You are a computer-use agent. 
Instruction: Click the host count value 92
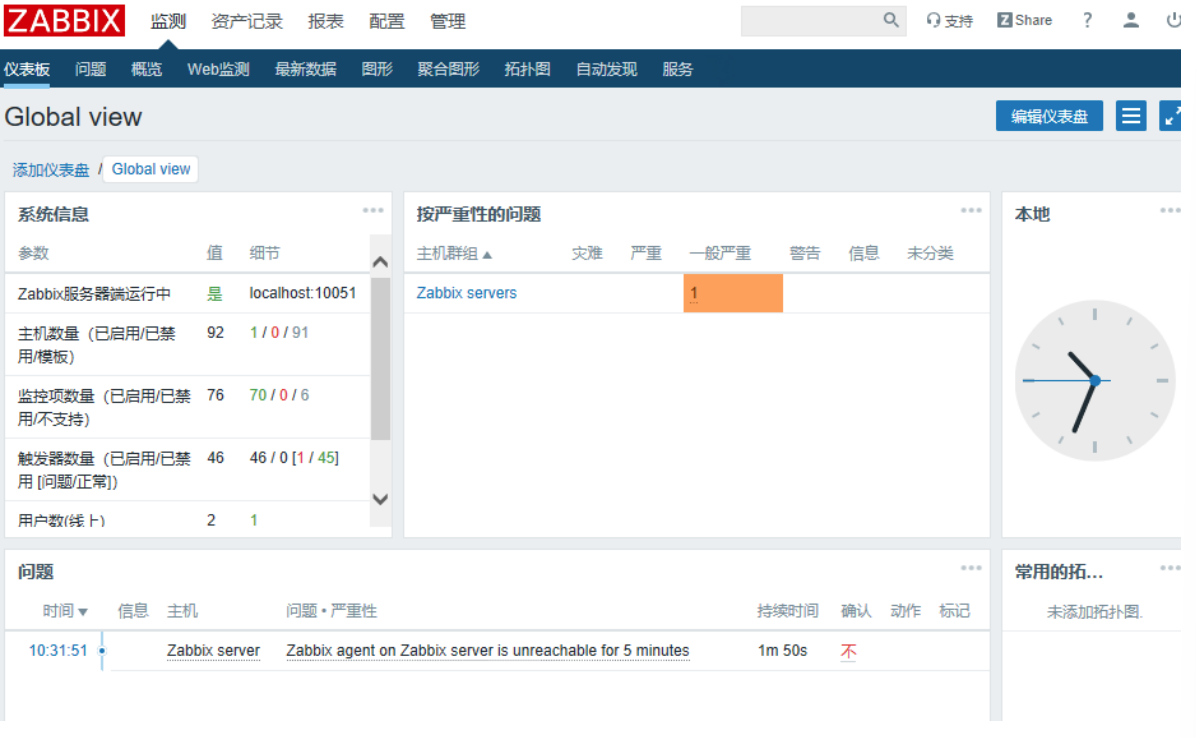coord(216,332)
